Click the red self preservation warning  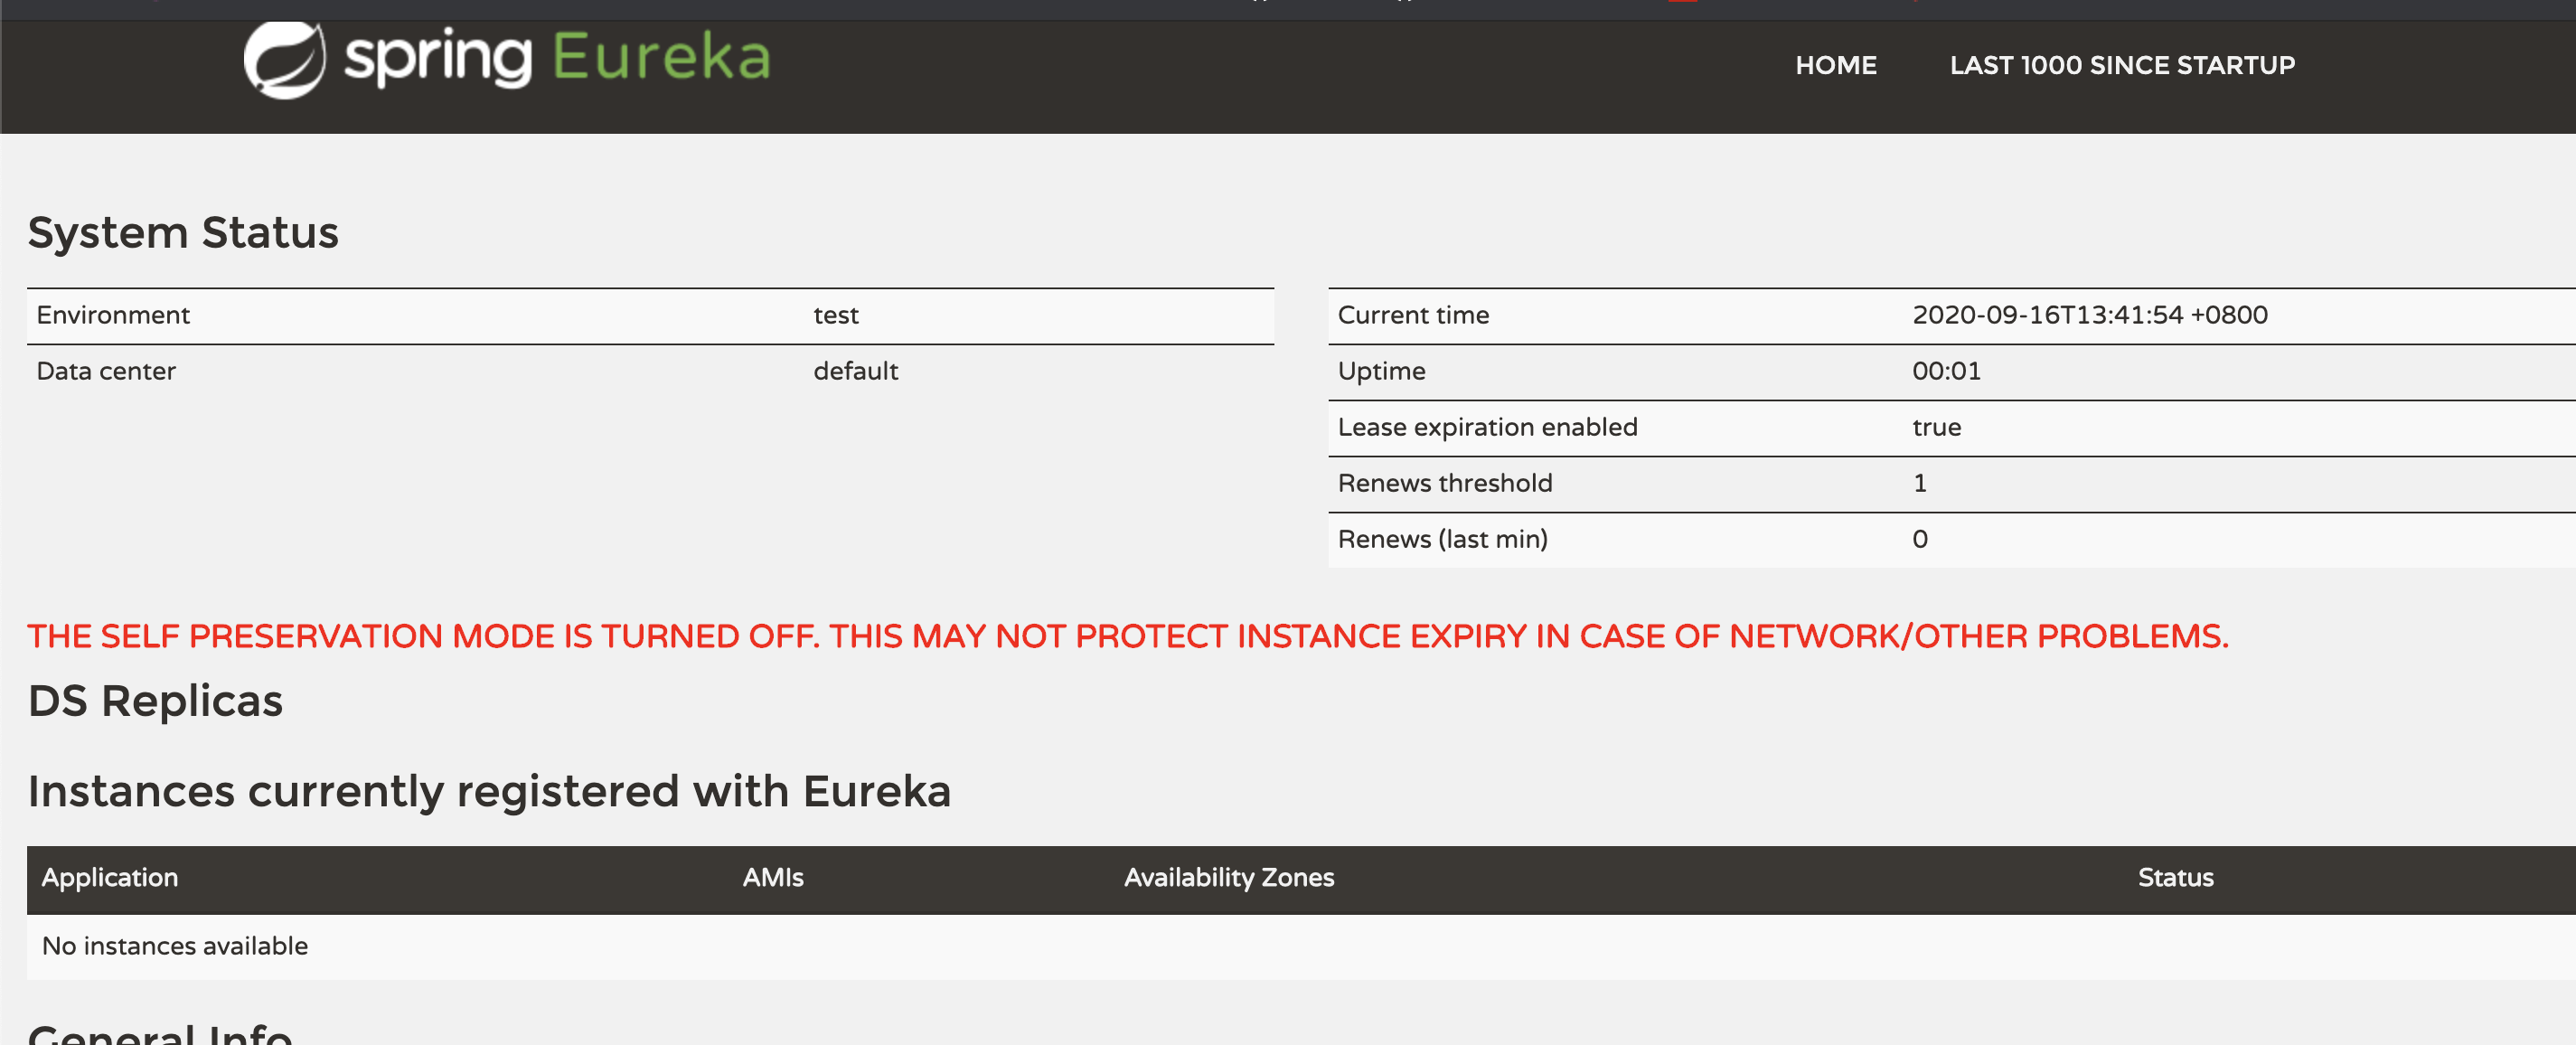click(x=1127, y=636)
